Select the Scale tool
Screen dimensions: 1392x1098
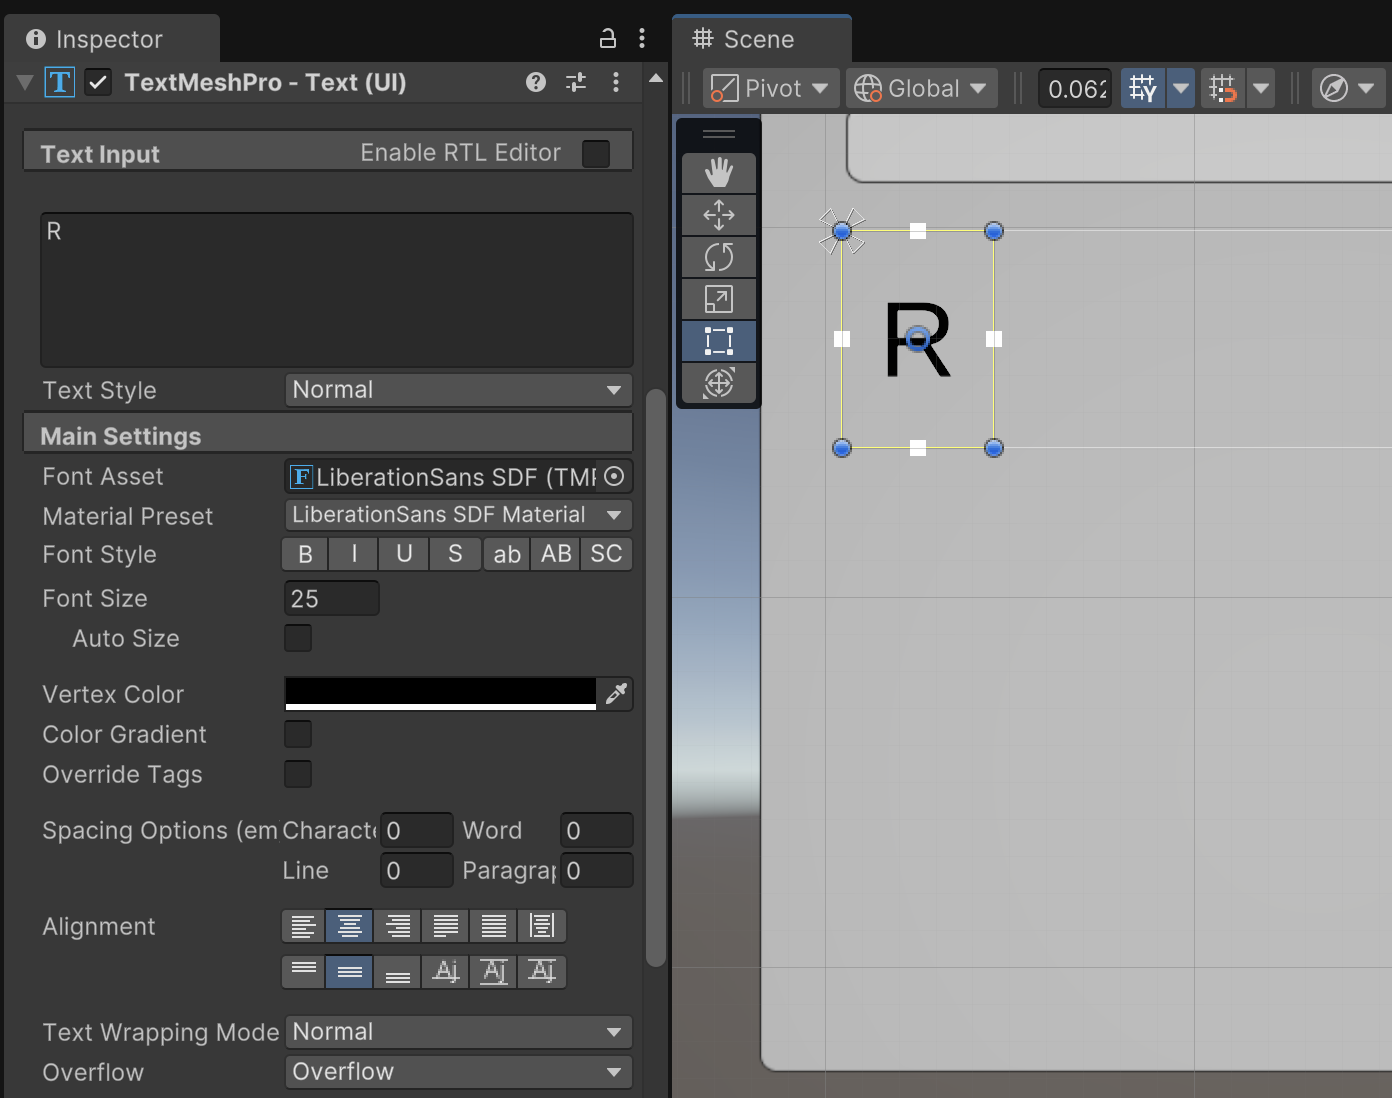(718, 299)
